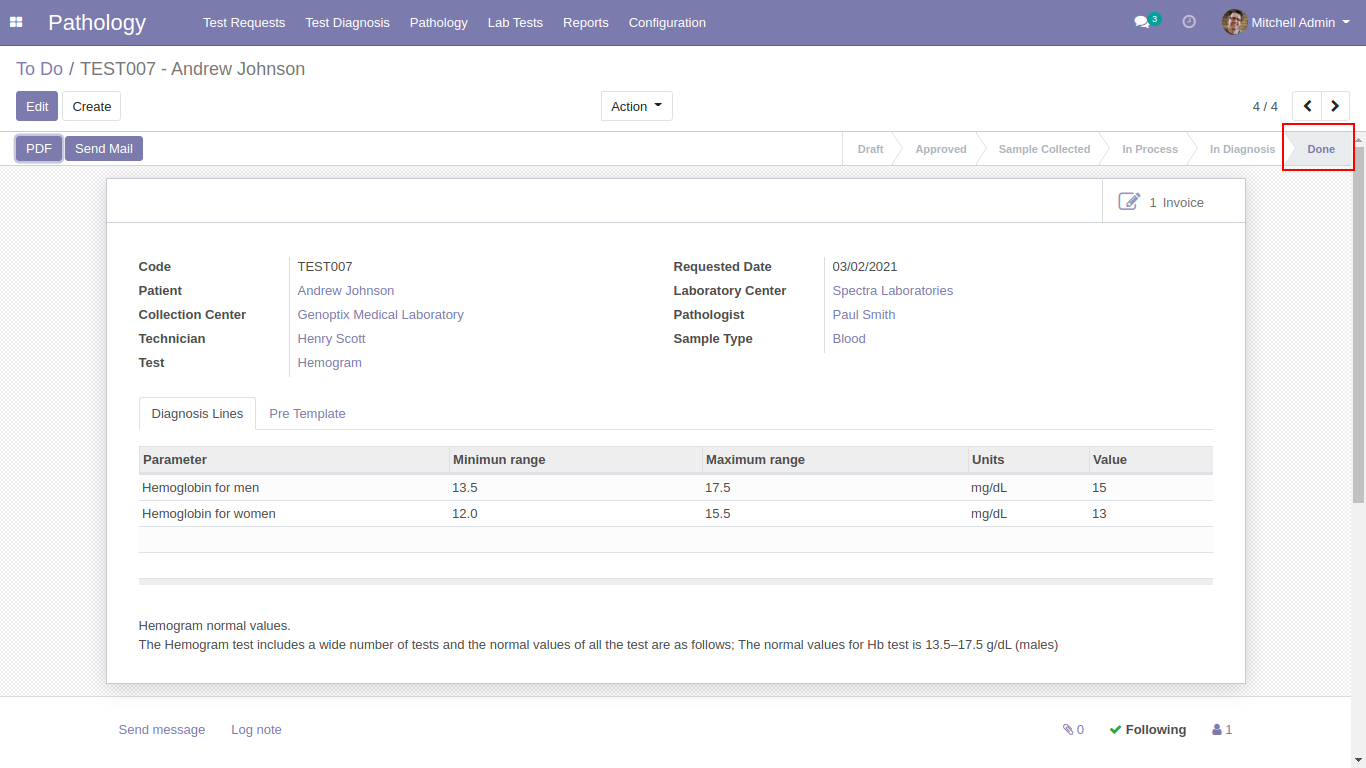1366x768 pixels.
Task: Go to previous record with left arrow
Action: [x=1307, y=106]
